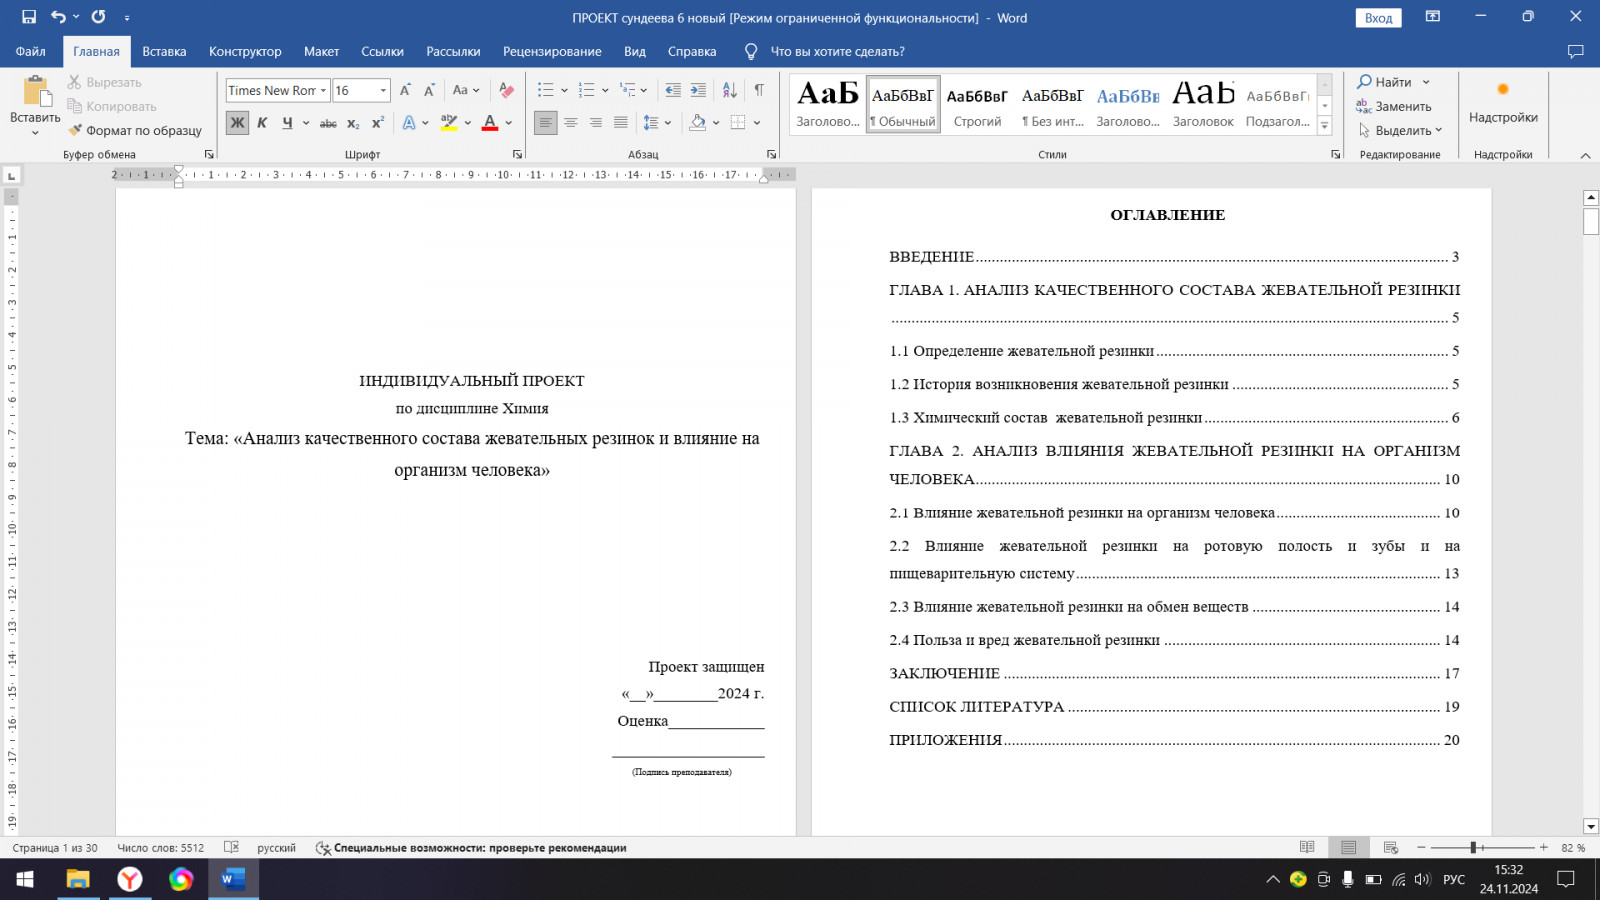Screen dimensions: 1600x900
Task: Apply the red font color swatch
Action: pos(490,123)
